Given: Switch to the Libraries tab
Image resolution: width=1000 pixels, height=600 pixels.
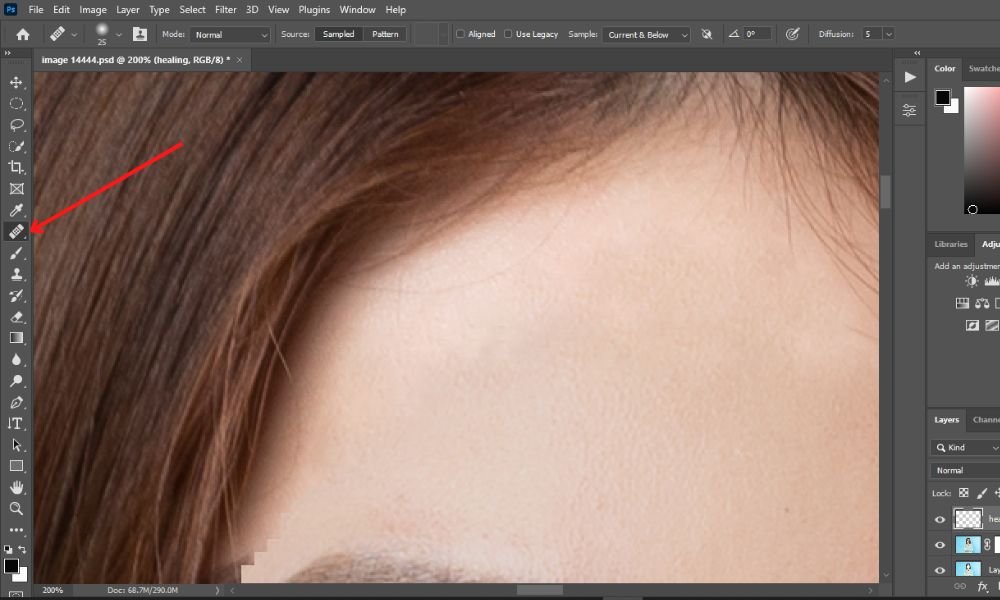Looking at the screenshot, I should (951, 244).
